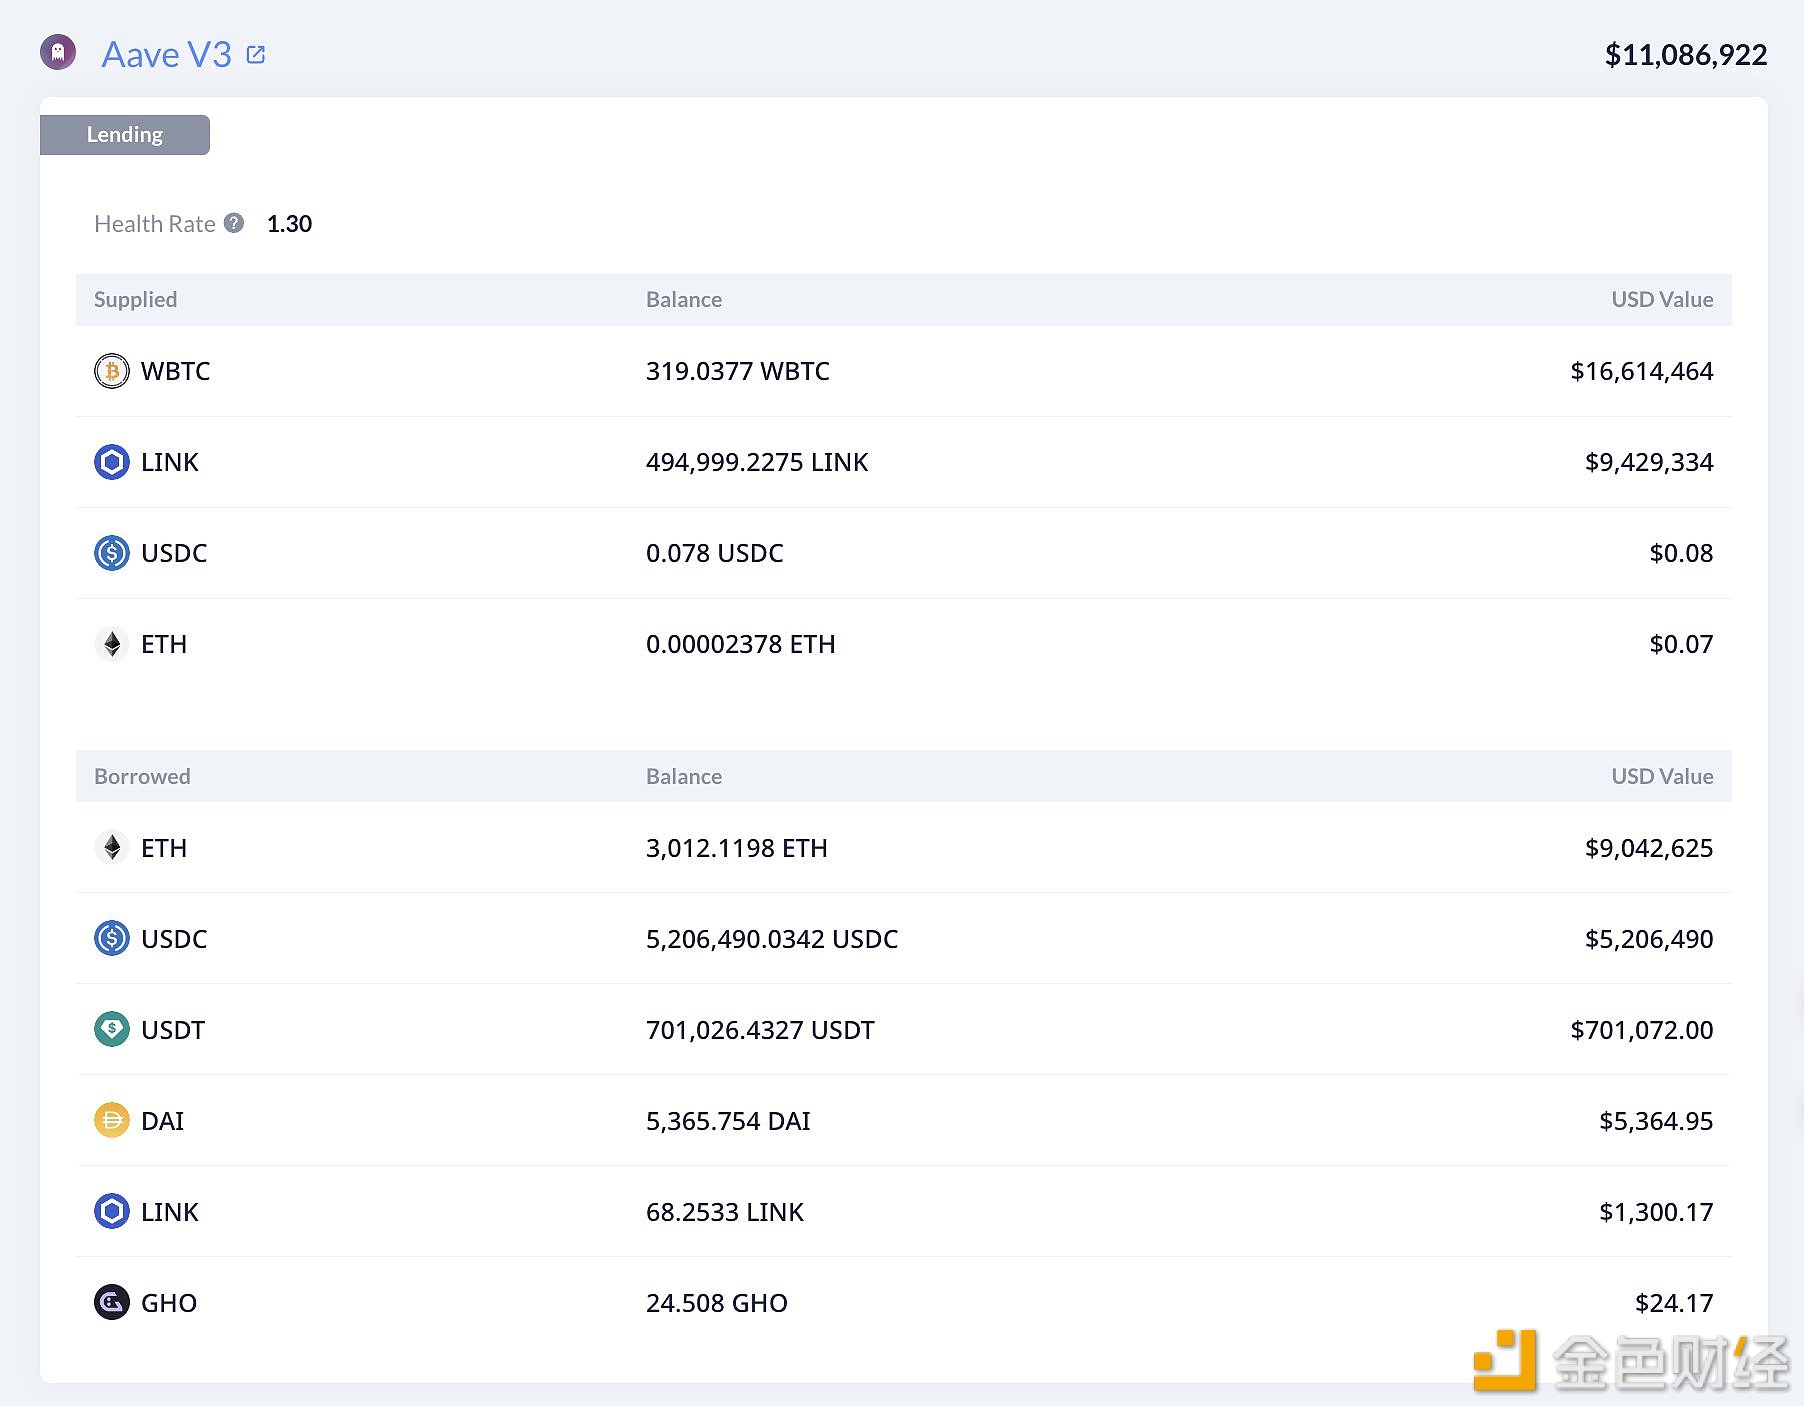The image size is (1804, 1406).
Task: Select the 3,012.1198 ETH borrowed balance
Action: [x=737, y=848]
